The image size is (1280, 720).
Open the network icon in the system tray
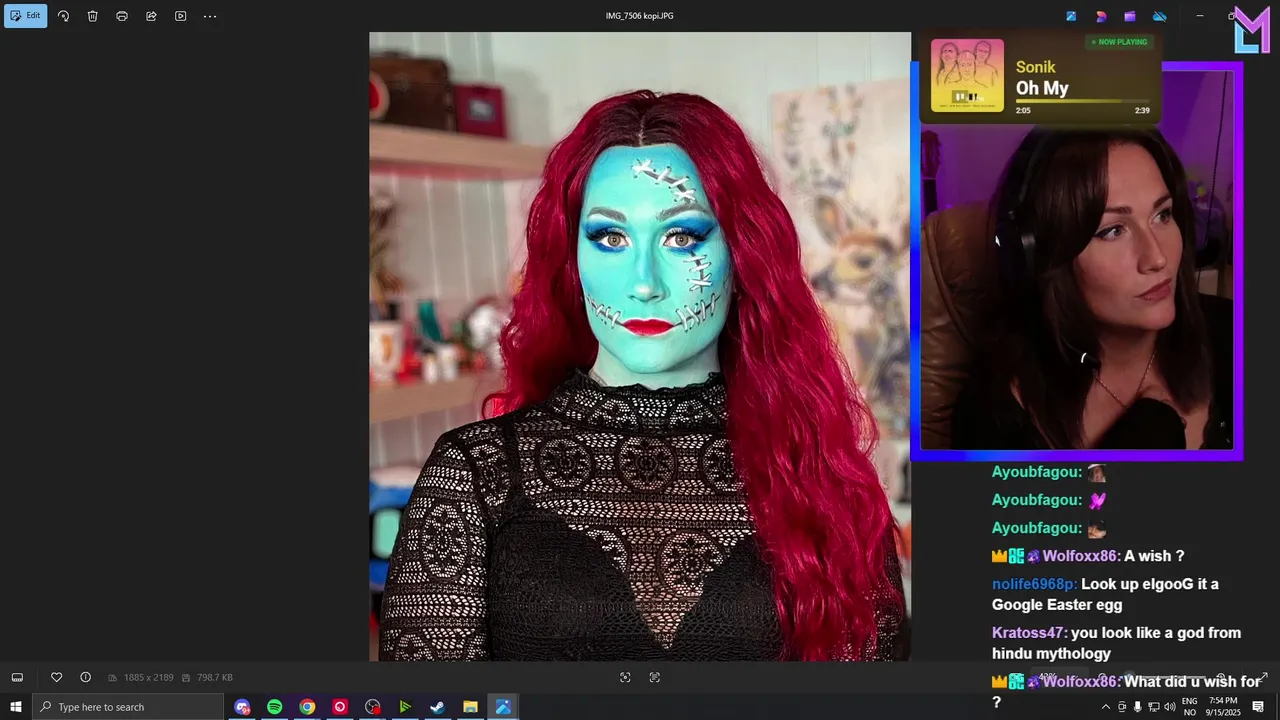coord(1154,707)
